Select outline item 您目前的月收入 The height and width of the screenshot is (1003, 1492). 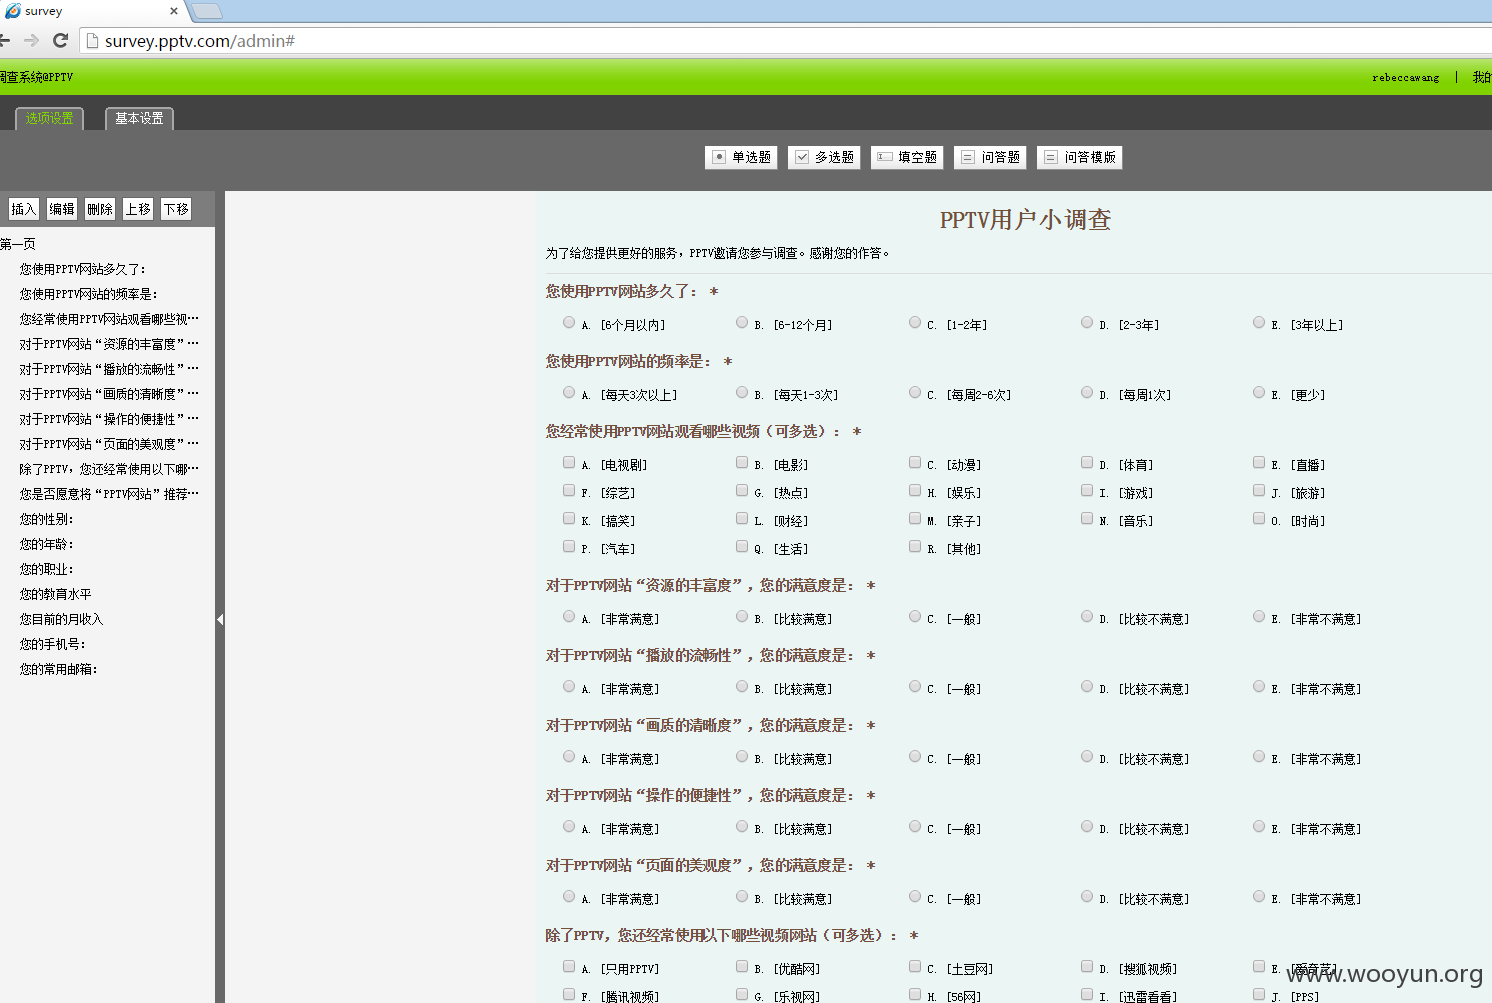click(62, 619)
